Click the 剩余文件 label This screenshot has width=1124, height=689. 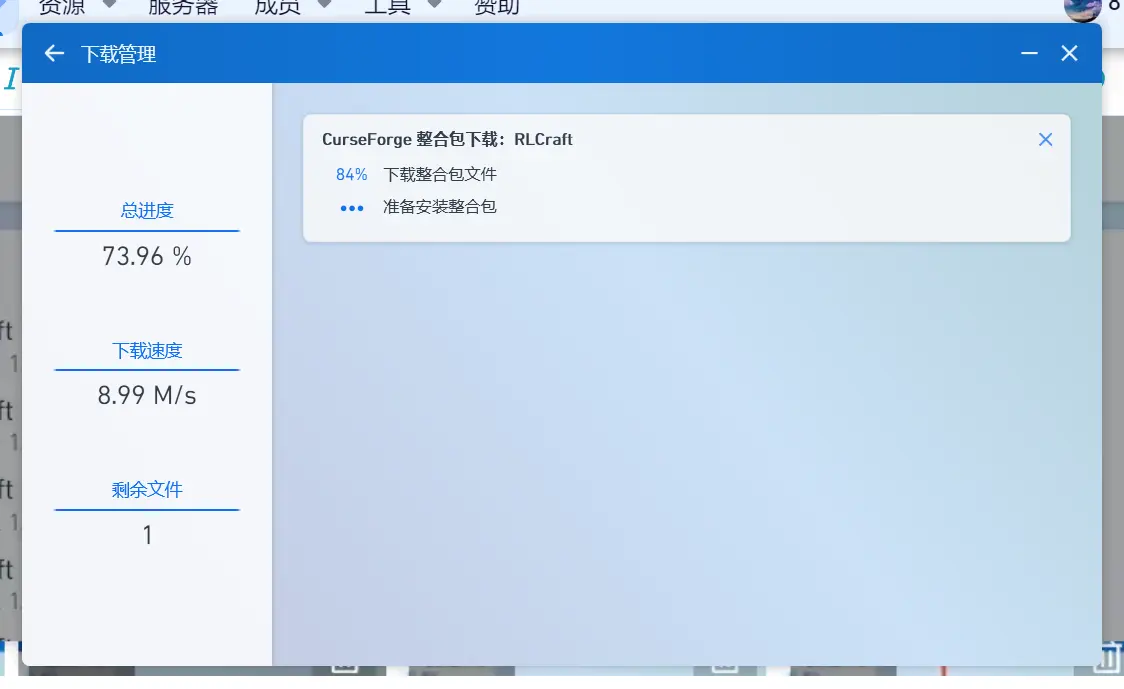pyautogui.click(x=146, y=490)
